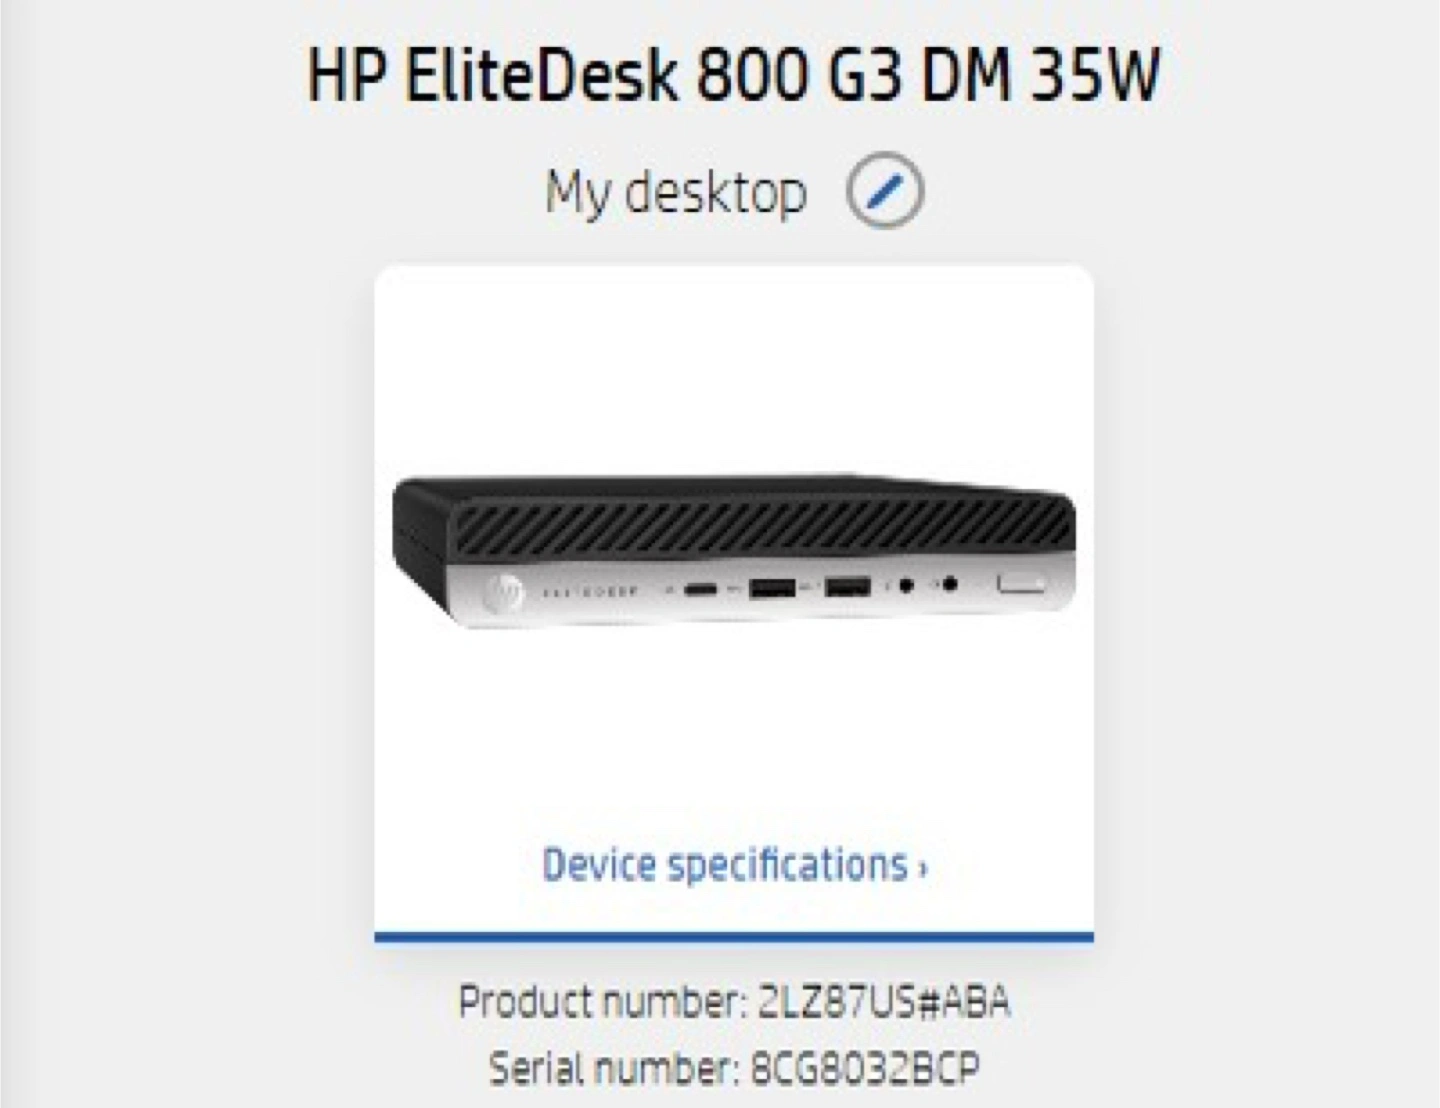Click the HP EliteDesk 800 G3 DM heading
1440x1108 pixels.
[734, 74]
